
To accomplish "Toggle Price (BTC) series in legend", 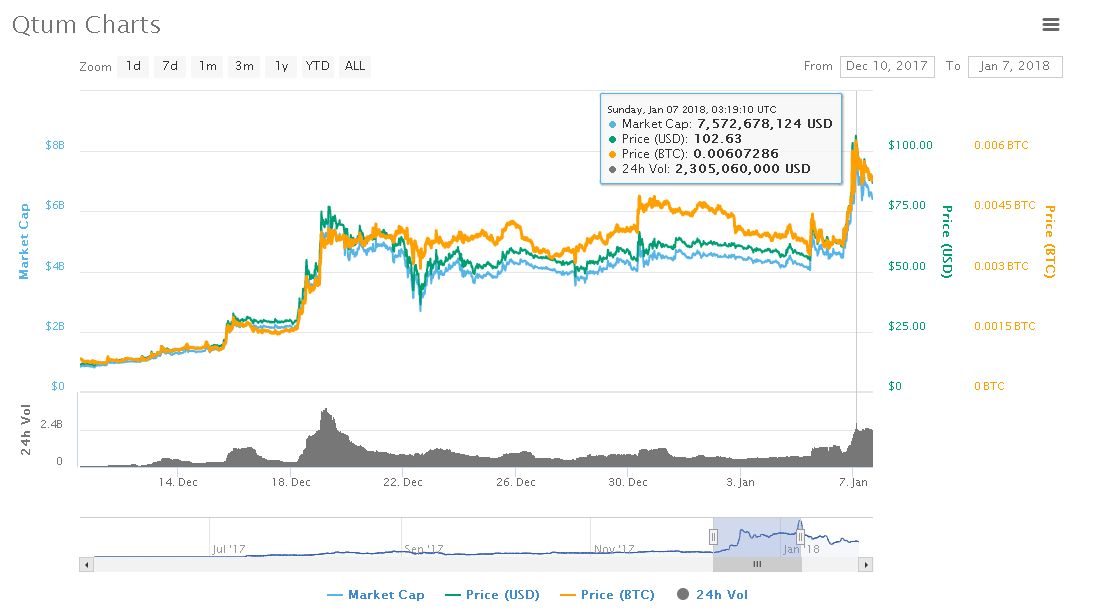I will [607, 595].
